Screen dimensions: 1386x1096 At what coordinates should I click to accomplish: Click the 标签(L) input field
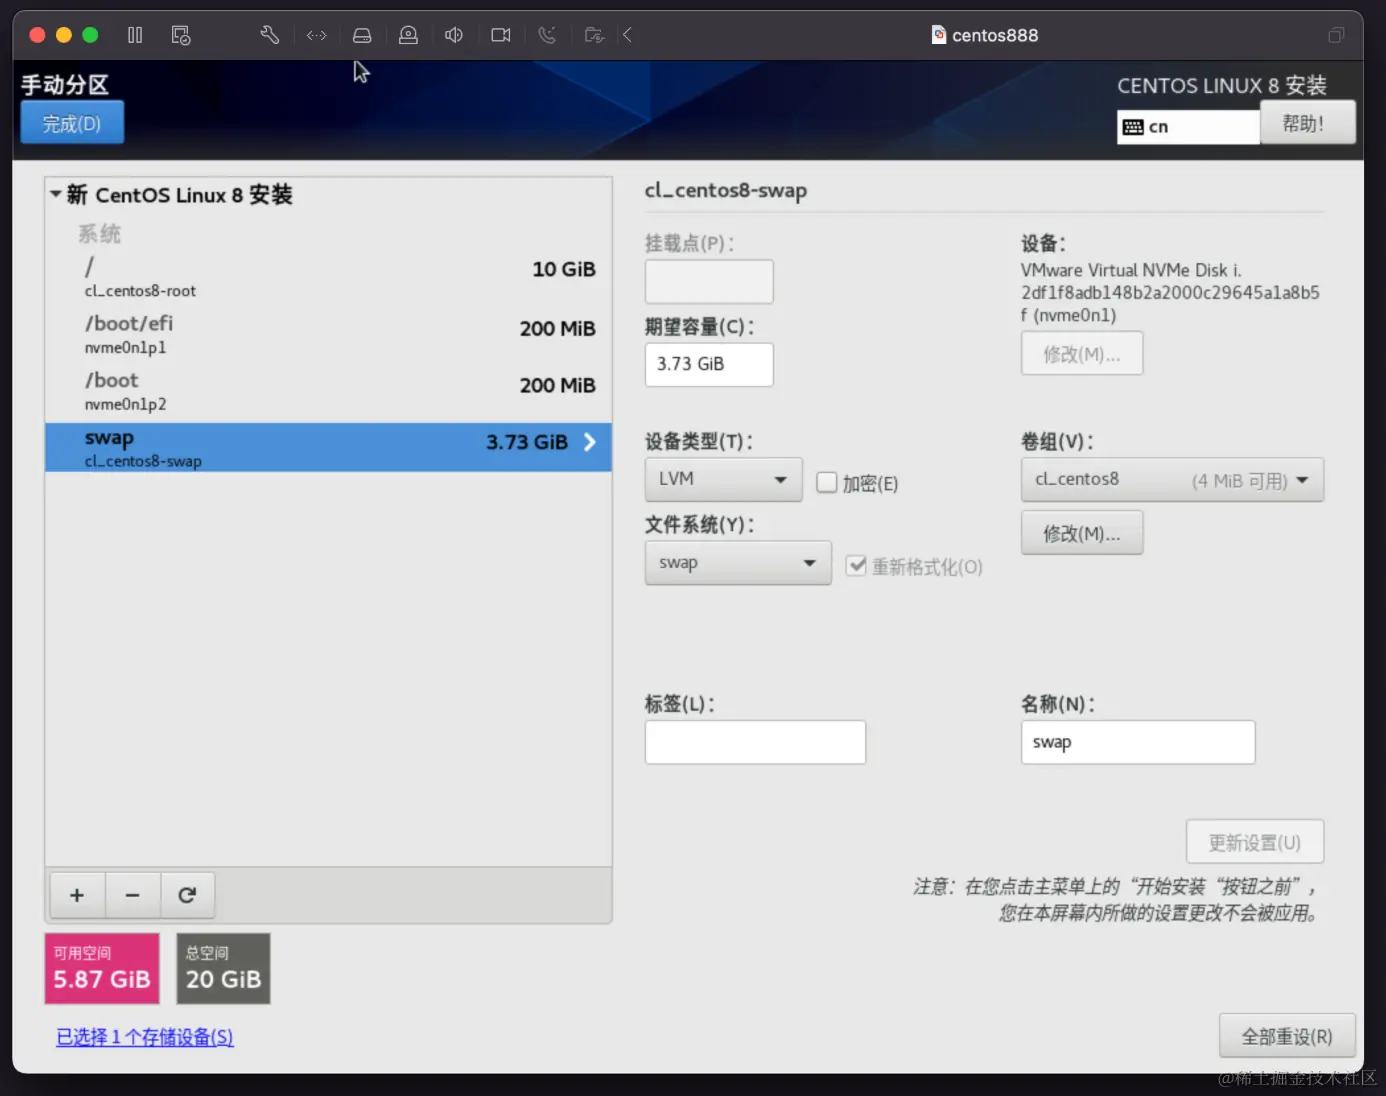[x=755, y=742]
